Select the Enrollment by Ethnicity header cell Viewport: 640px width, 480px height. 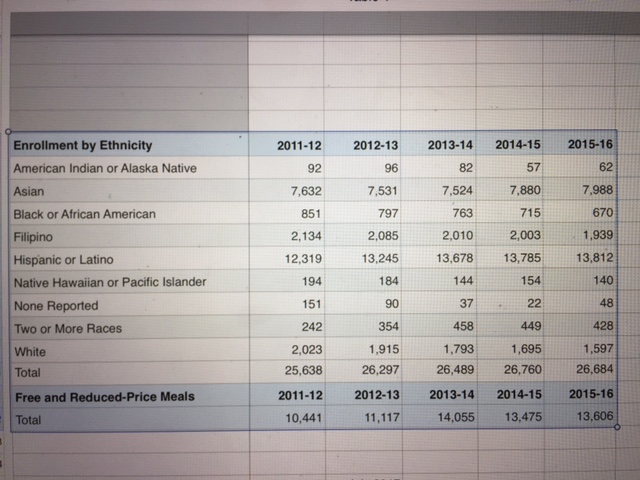pos(83,146)
